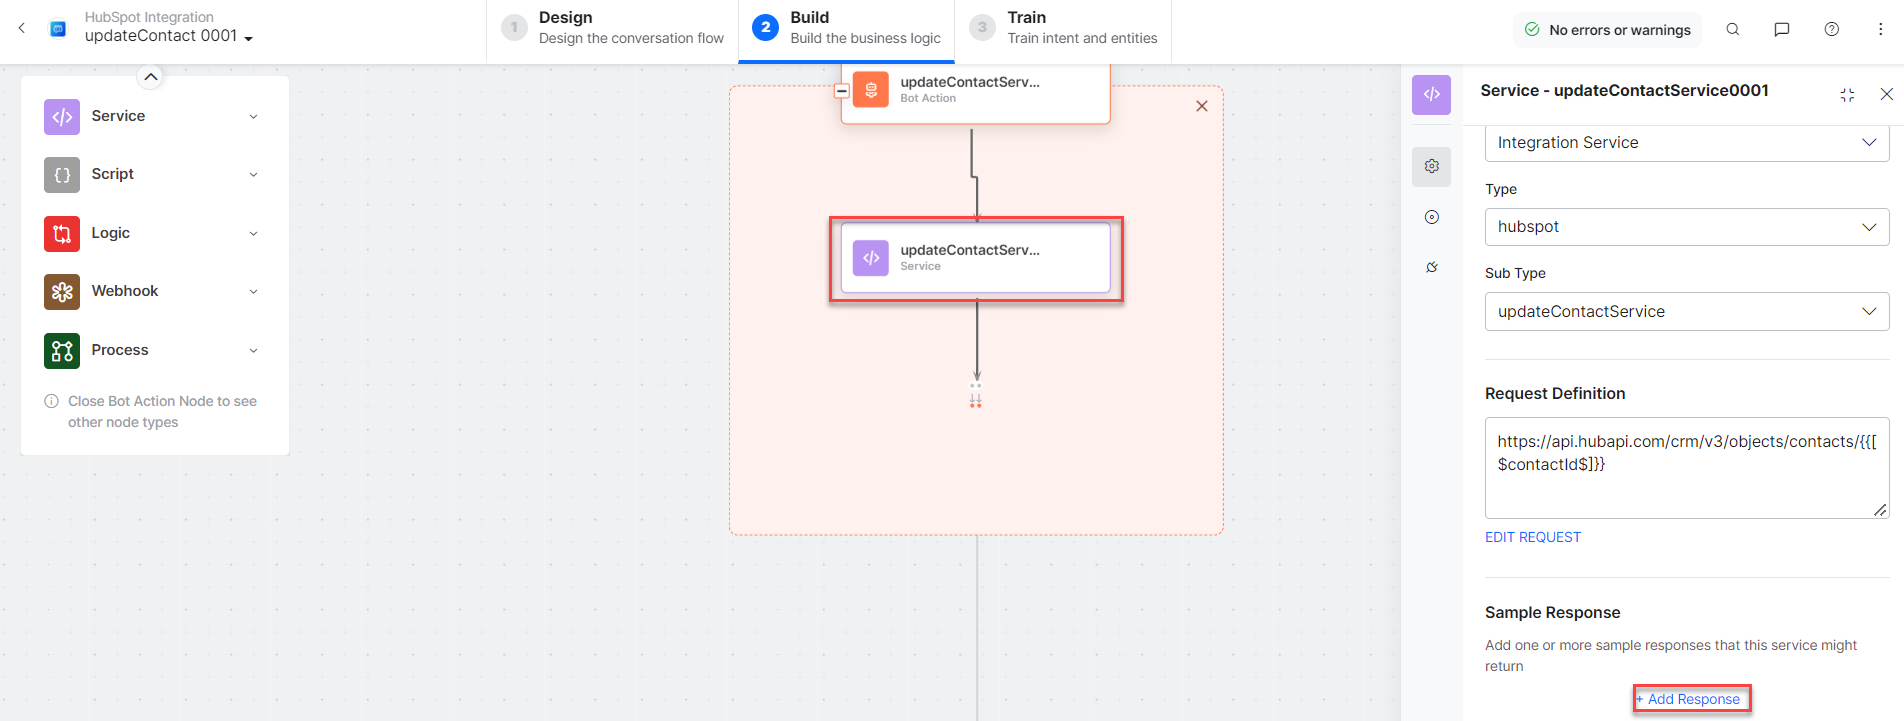Switch to the Design tab

click(x=612, y=28)
